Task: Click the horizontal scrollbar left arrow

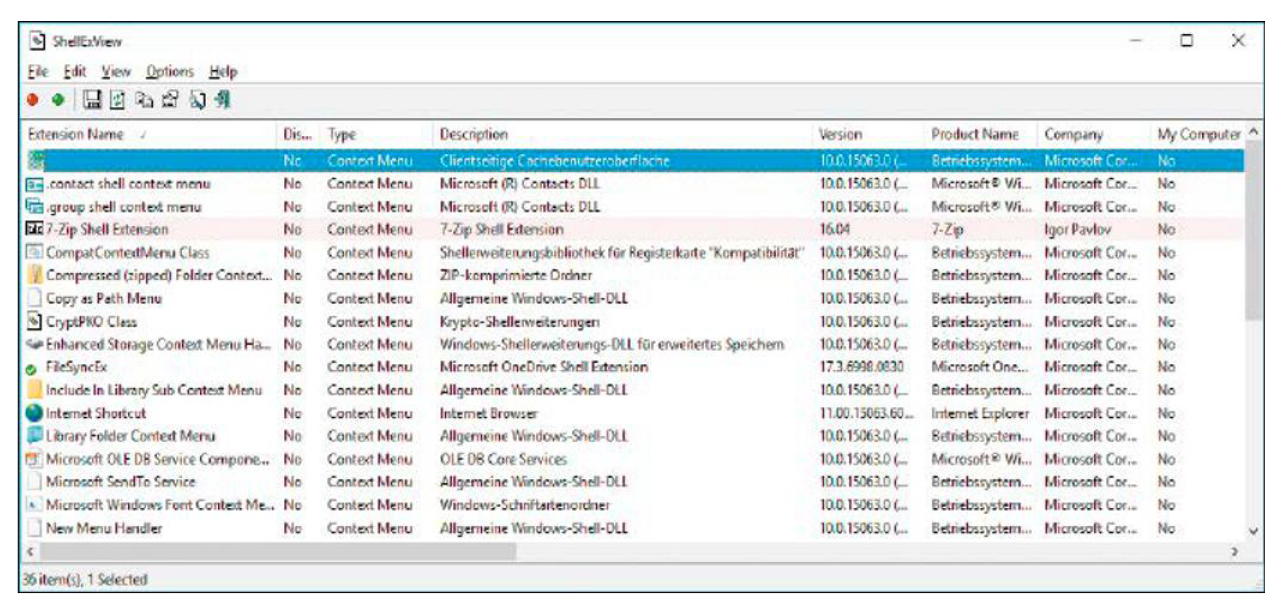Action: pos(30,551)
